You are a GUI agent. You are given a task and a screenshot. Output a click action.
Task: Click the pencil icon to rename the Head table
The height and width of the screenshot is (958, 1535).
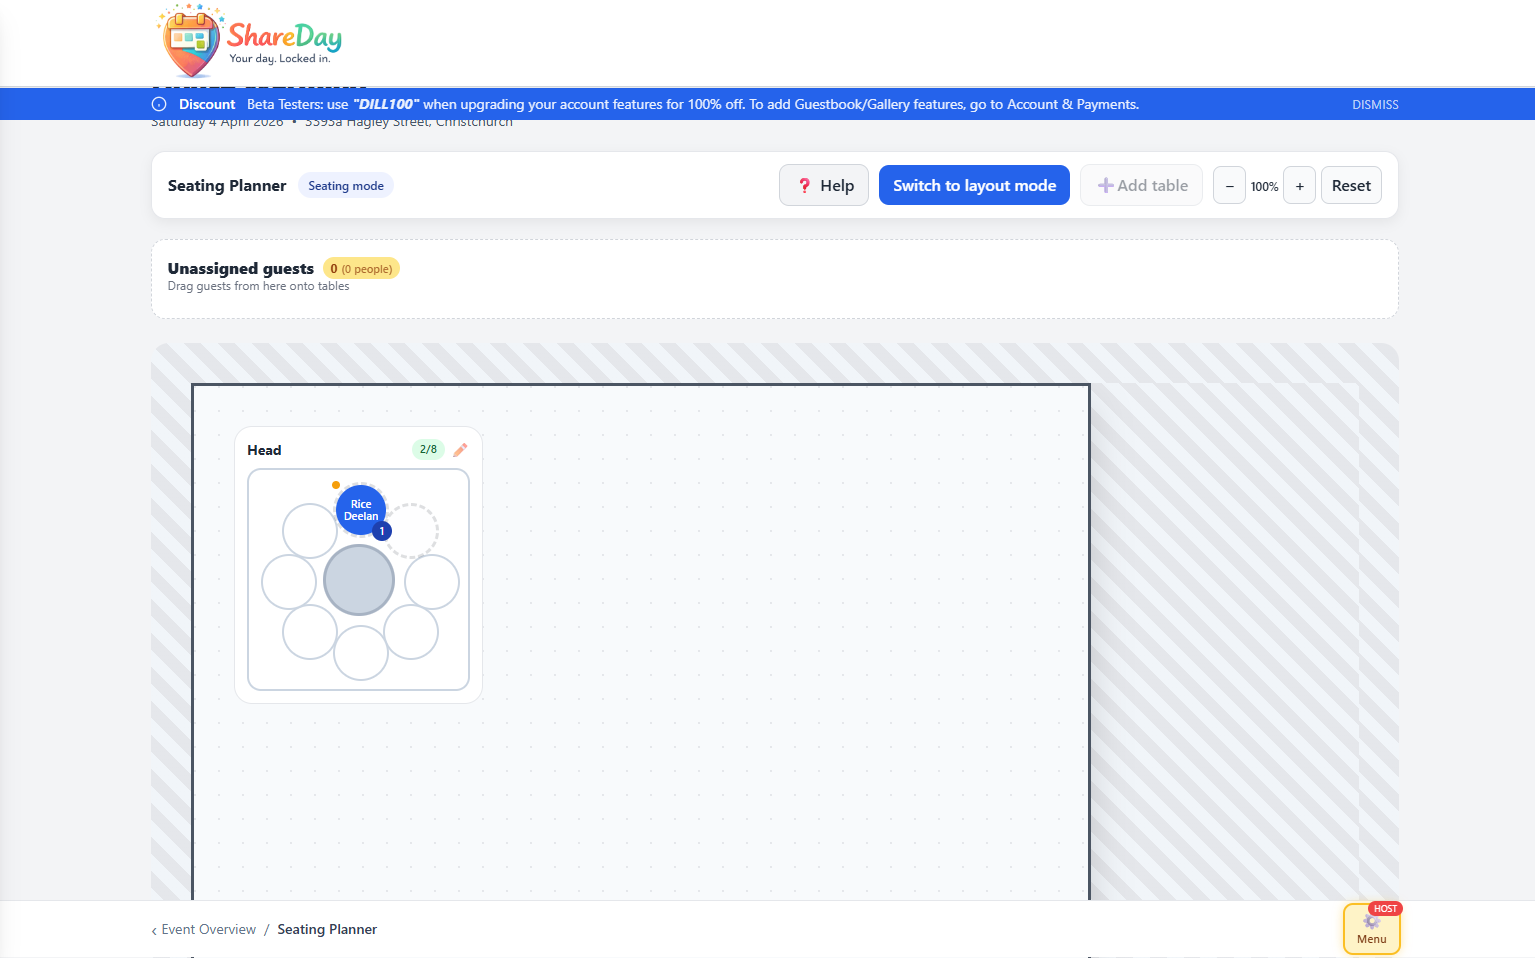[460, 450]
